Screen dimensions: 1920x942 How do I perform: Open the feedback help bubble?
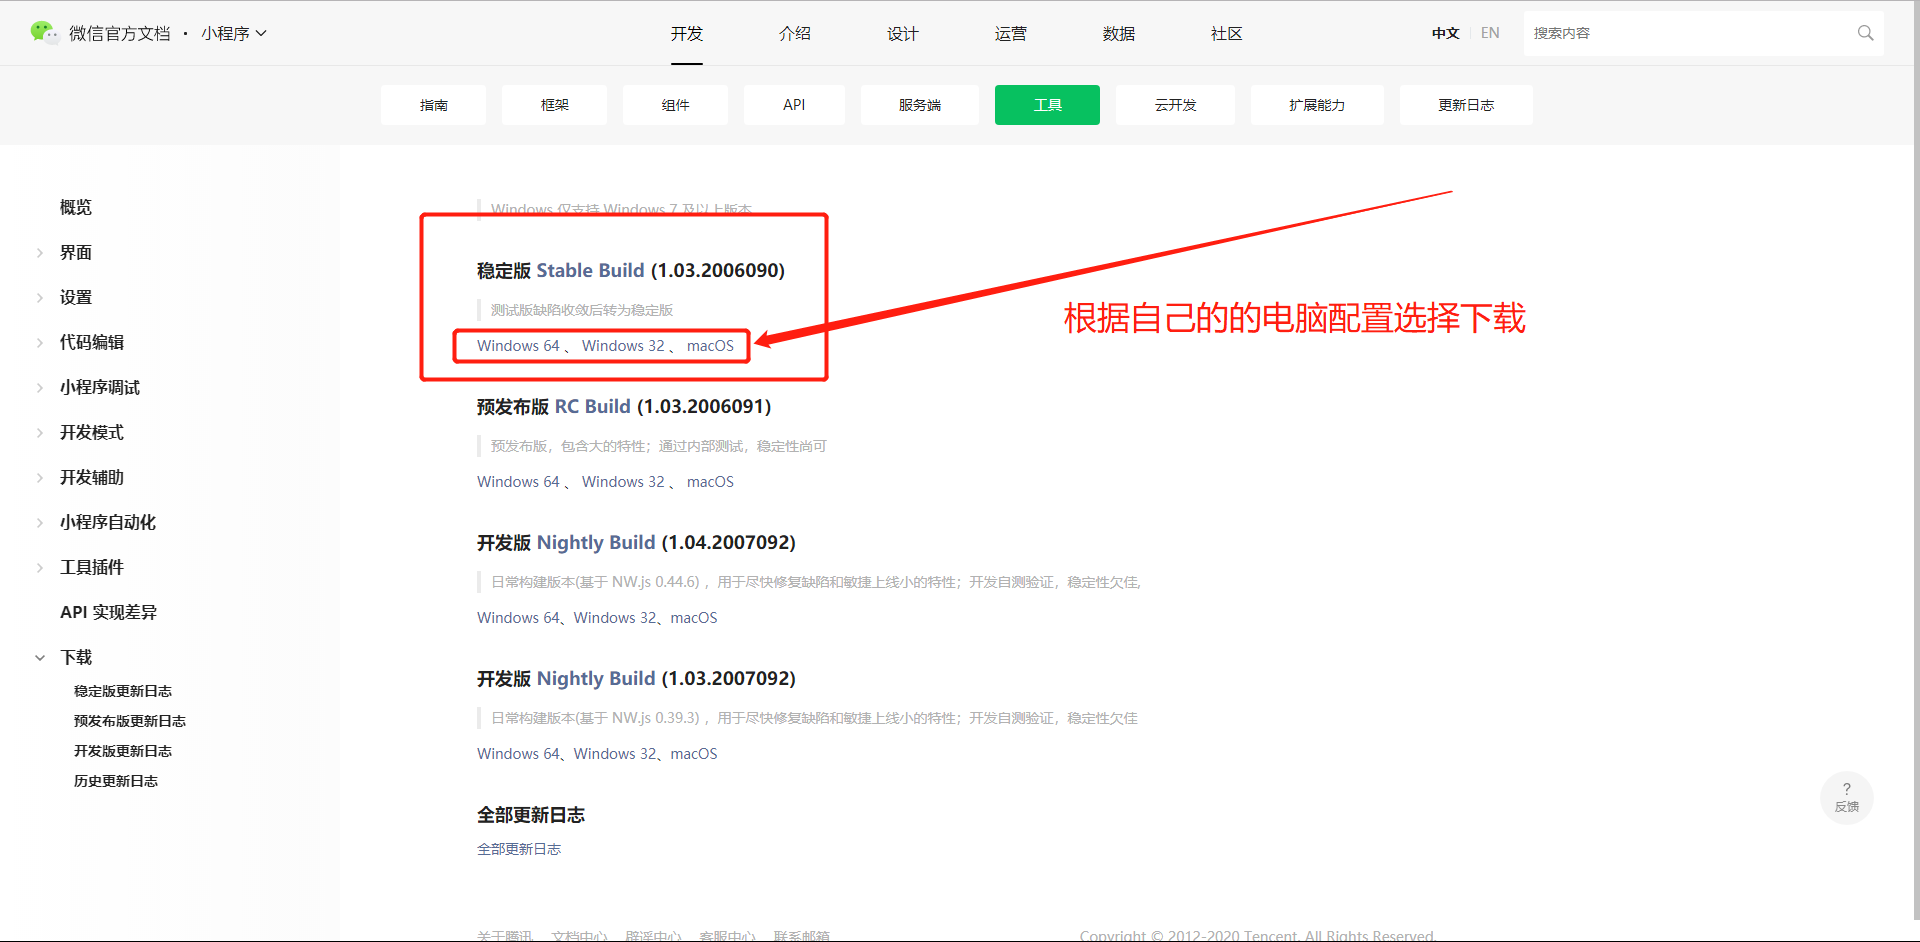(x=1846, y=797)
